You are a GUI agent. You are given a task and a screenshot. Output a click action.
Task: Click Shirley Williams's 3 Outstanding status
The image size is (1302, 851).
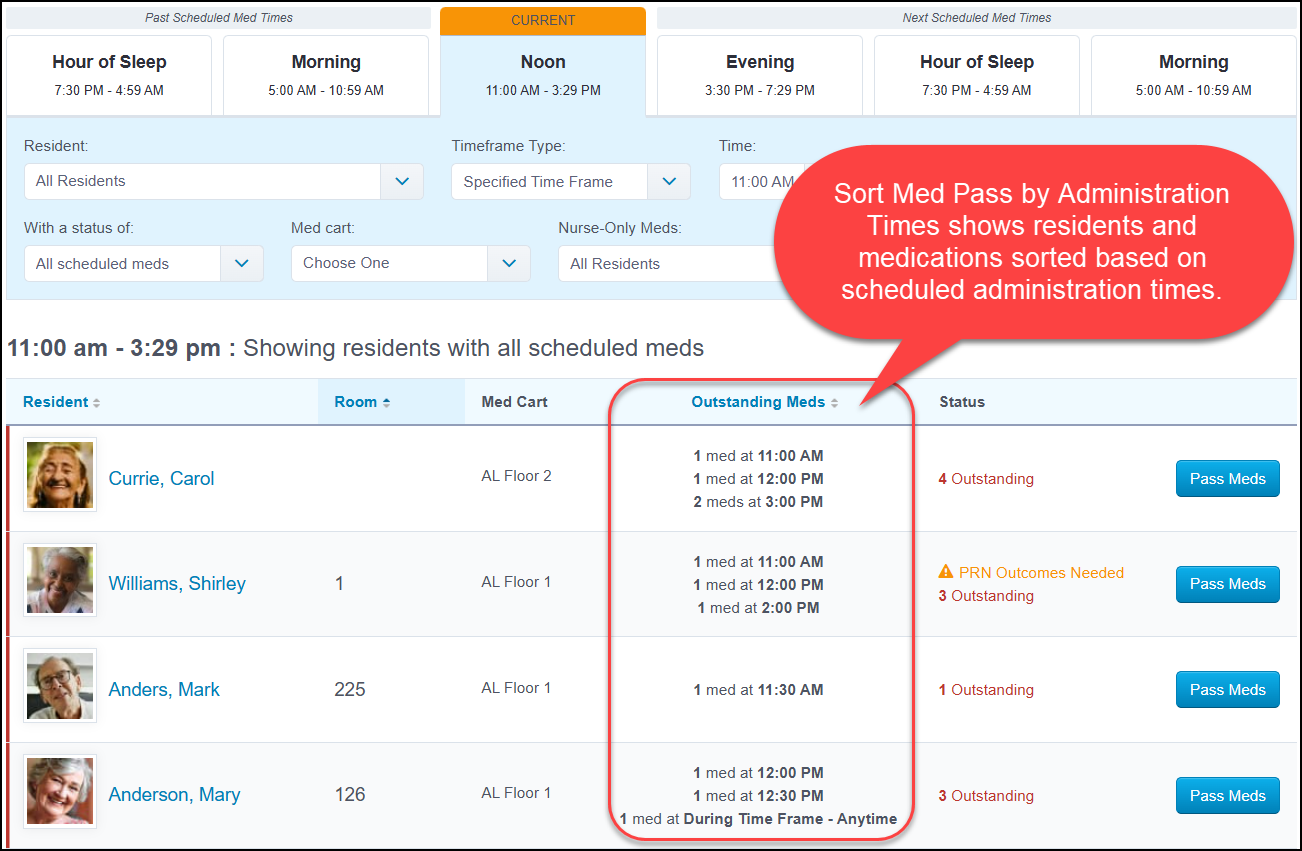[986, 596]
